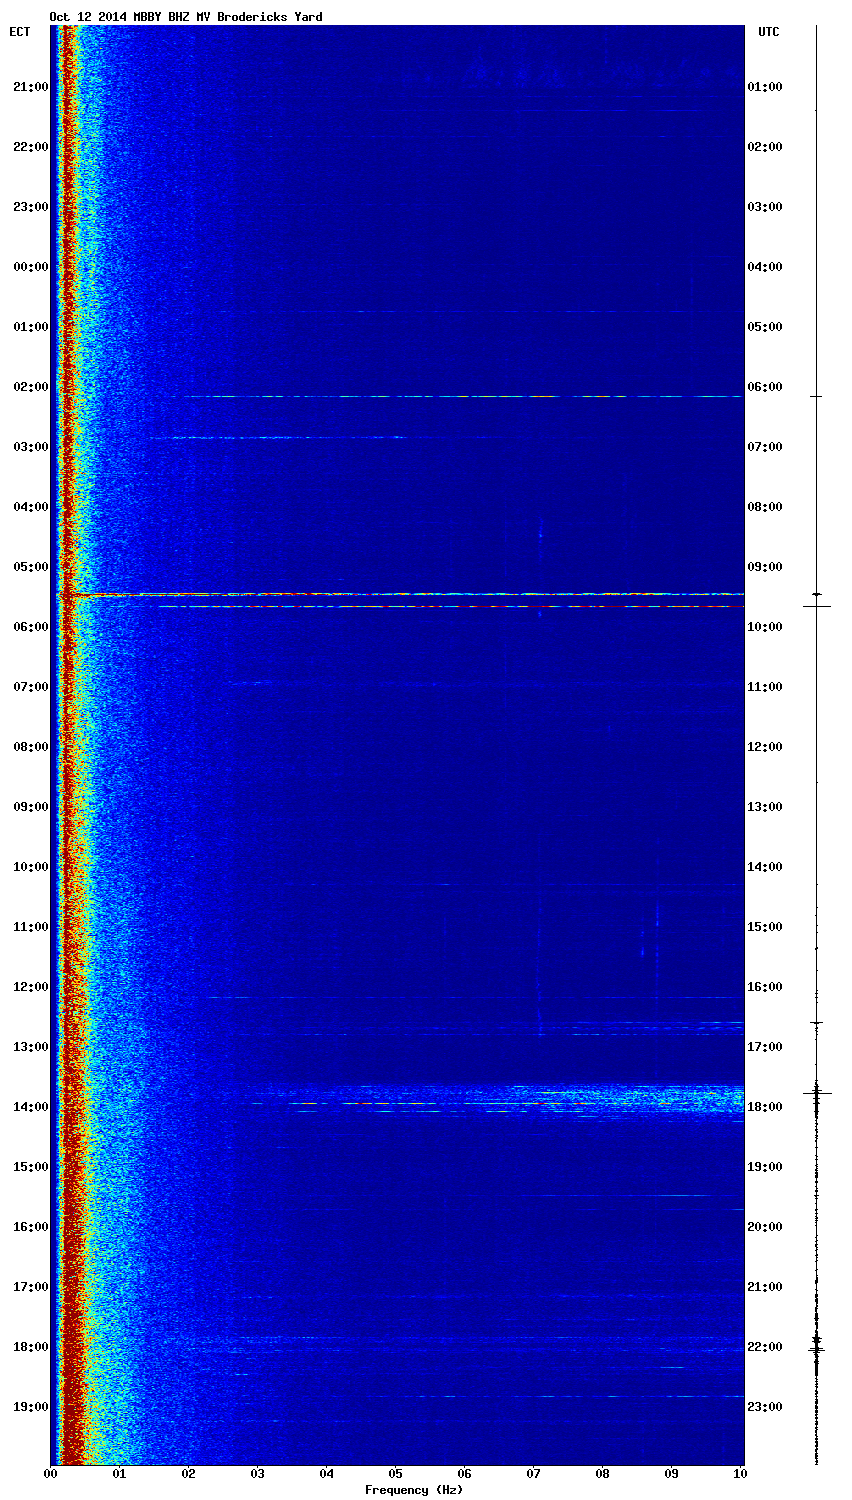Click the 02:00 label on the UTC axis
This screenshot has height=1500, width=852.
pos(765,147)
